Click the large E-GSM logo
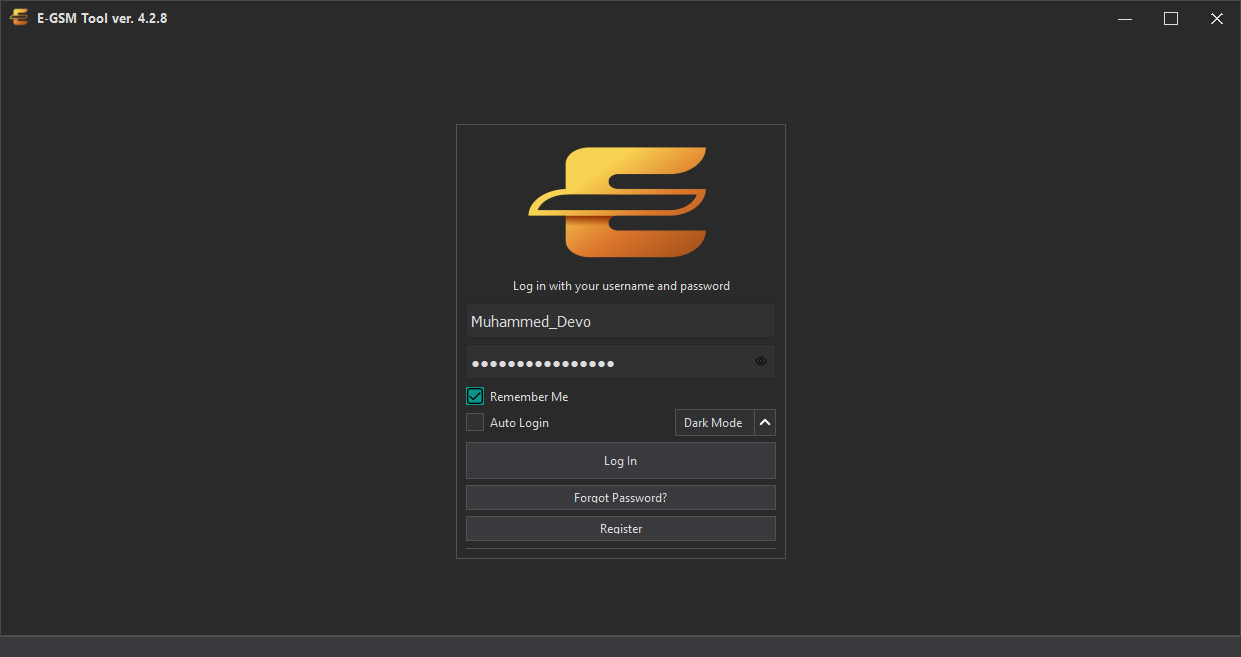1241x657 pixels. coord(618,202)
